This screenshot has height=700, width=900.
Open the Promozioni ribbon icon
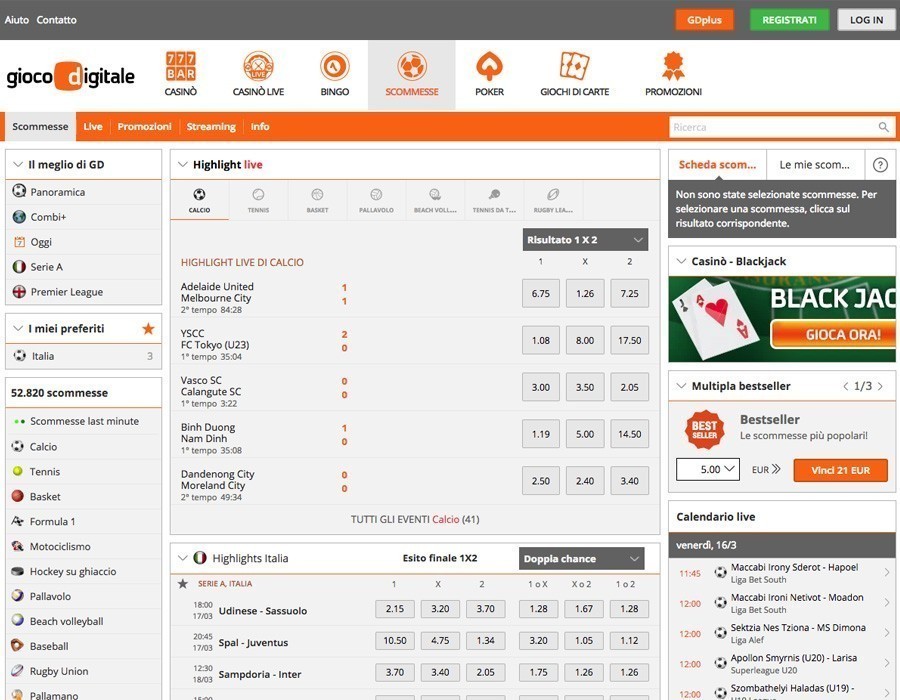(x=673, y=66)
